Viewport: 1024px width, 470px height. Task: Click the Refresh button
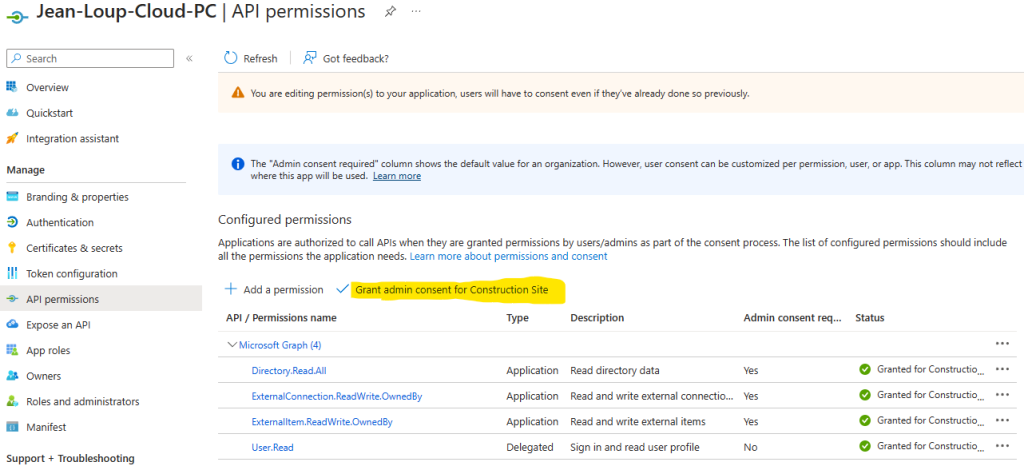point(251,58)
